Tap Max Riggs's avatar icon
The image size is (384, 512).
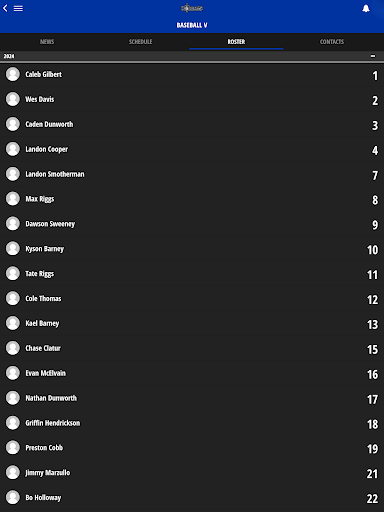[x=13, y=199]
